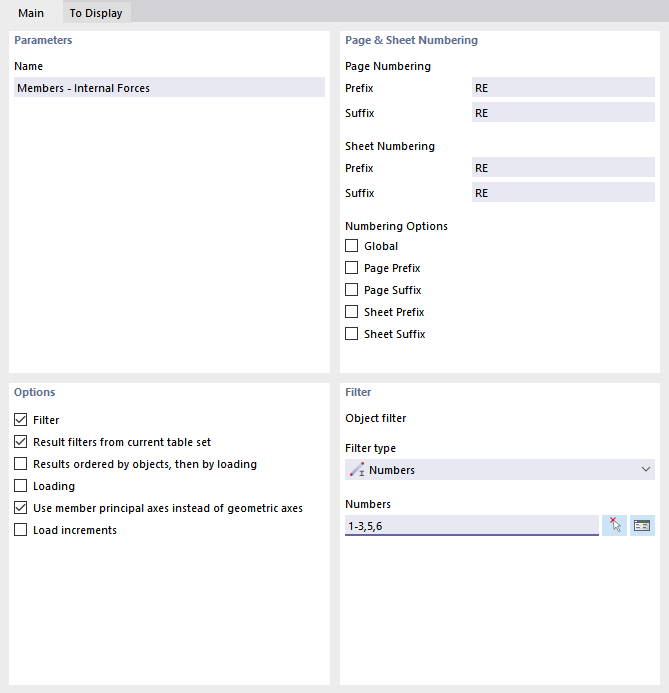Enable the Load increments checkbox
669x693 pixels.
coord(21,530)
